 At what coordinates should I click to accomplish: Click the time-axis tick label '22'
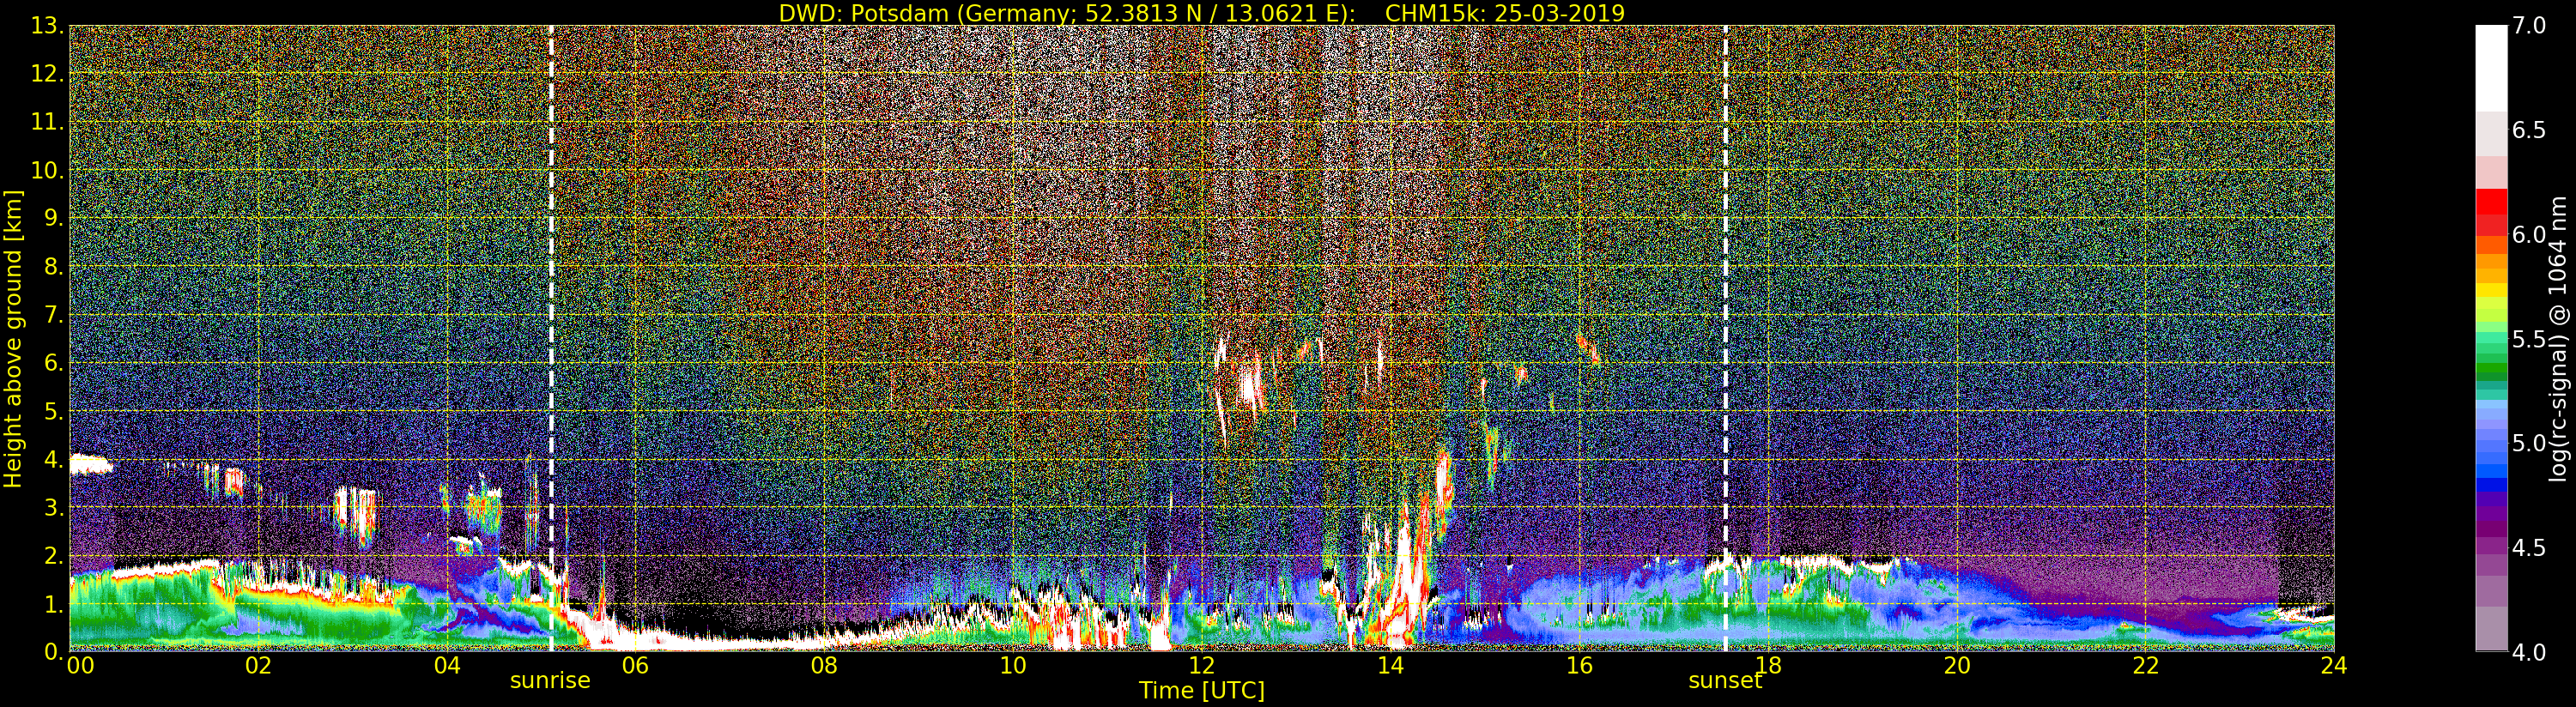point(2146,665)
